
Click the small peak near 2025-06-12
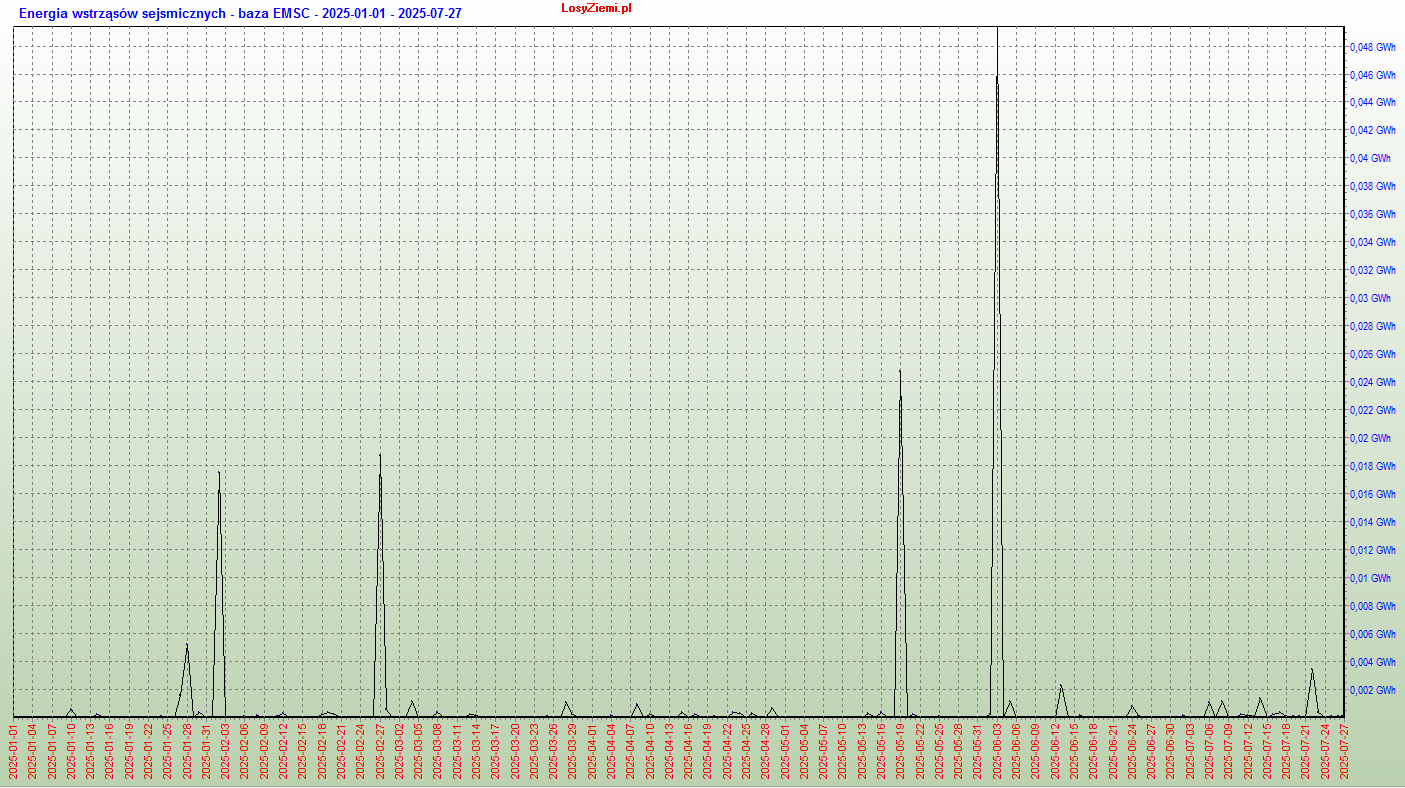[1061, 686]
